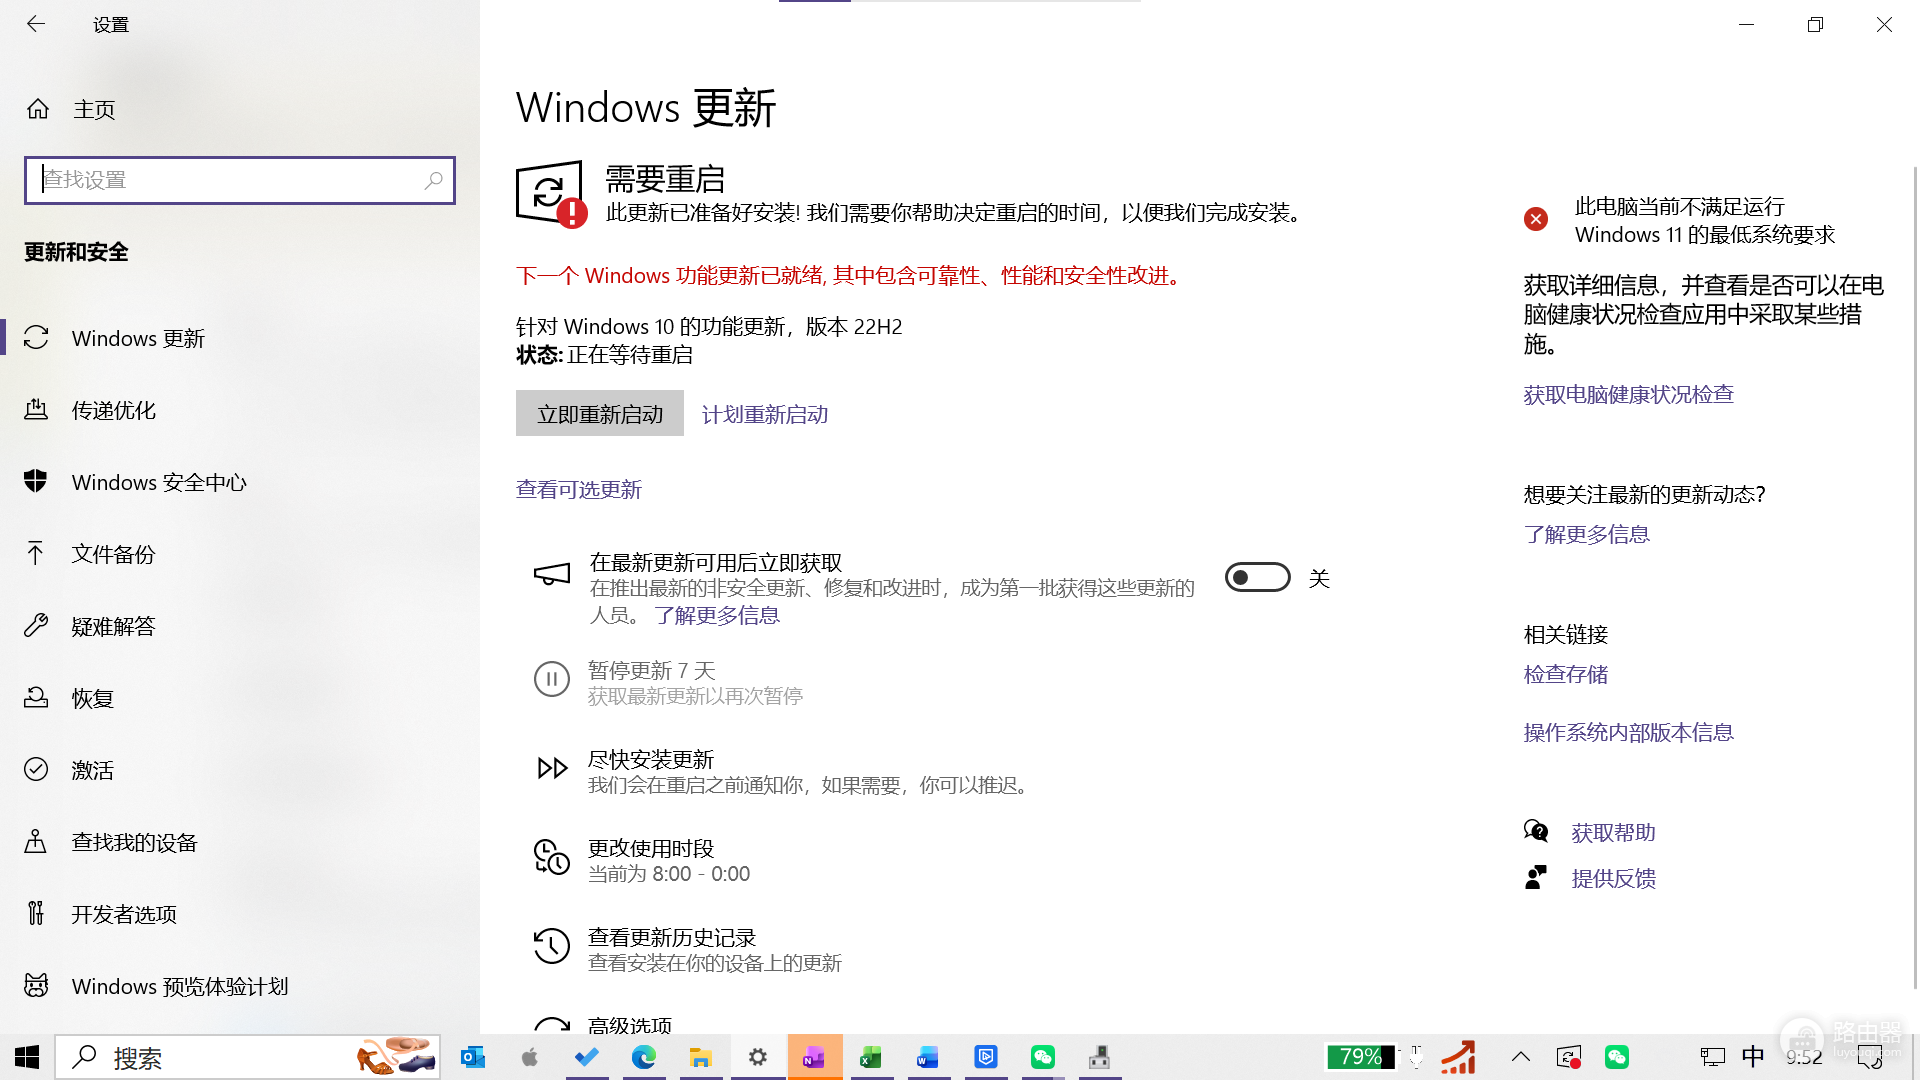This screenshot has width=1920, height=1080.
Task: Expand the hidden system tray icons chevron
Action: pos(1521,1057)
